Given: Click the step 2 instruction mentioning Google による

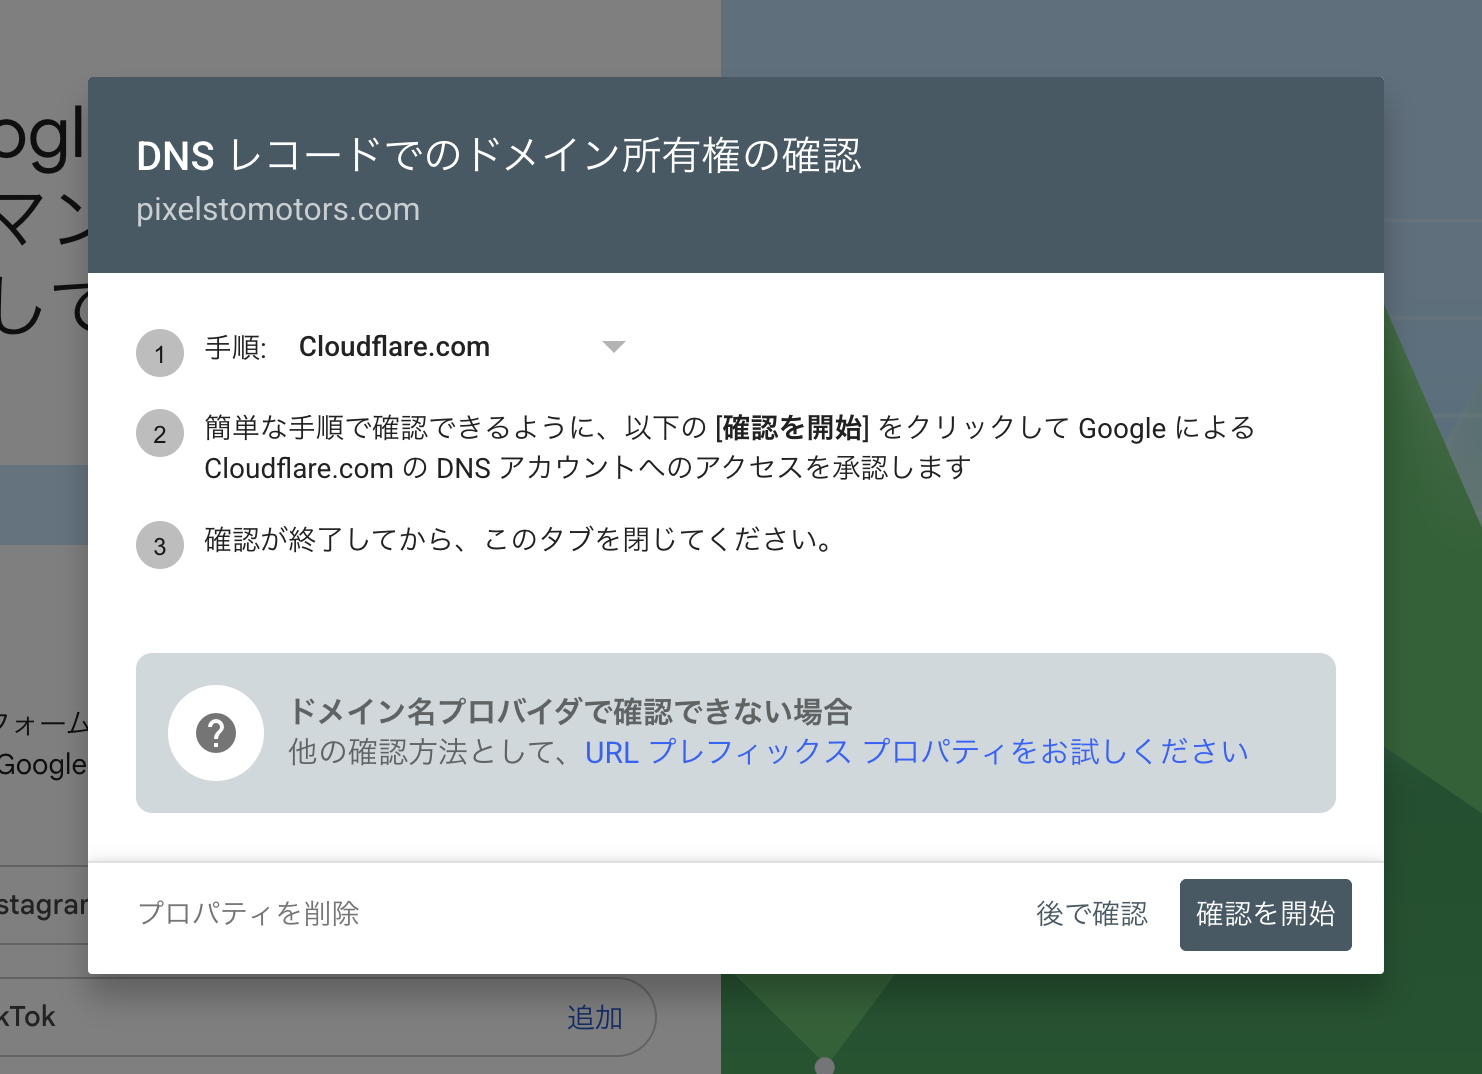Looking at the screenshot, I should 729,448.
